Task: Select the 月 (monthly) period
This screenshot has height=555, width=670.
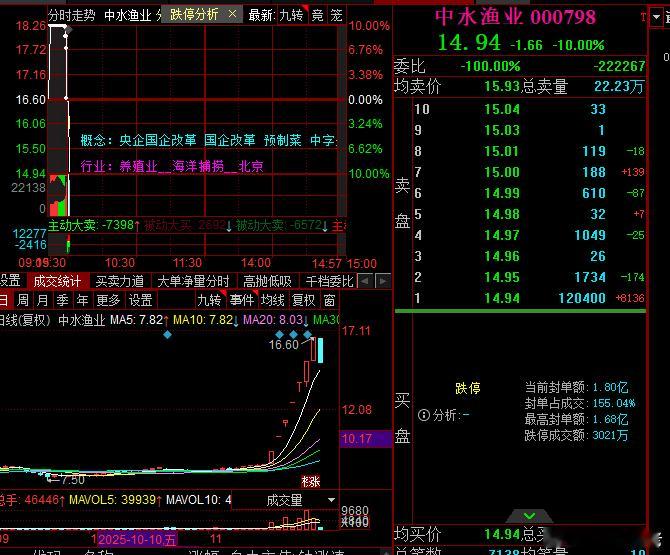Action: [42, 300]
